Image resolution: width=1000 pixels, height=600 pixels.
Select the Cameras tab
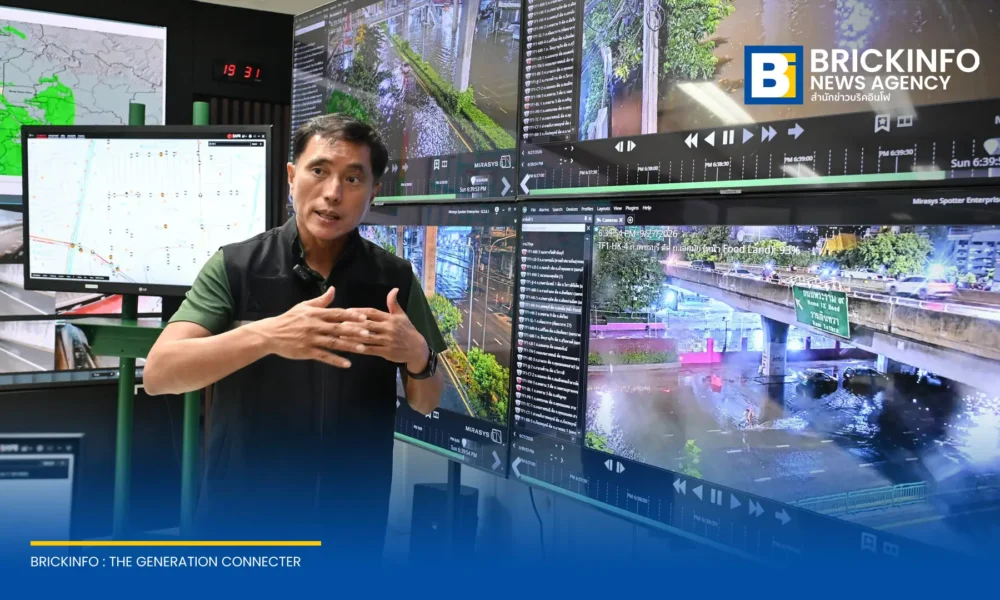608,220
